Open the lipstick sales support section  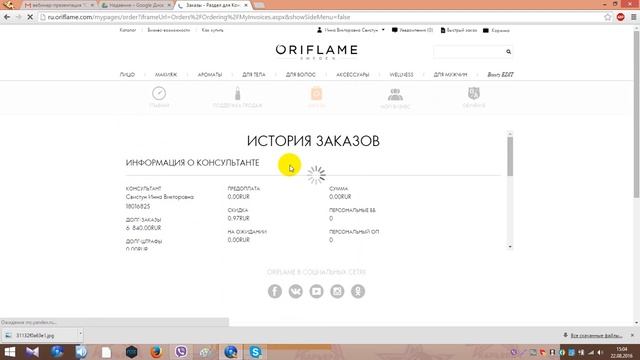pos(238,94)
